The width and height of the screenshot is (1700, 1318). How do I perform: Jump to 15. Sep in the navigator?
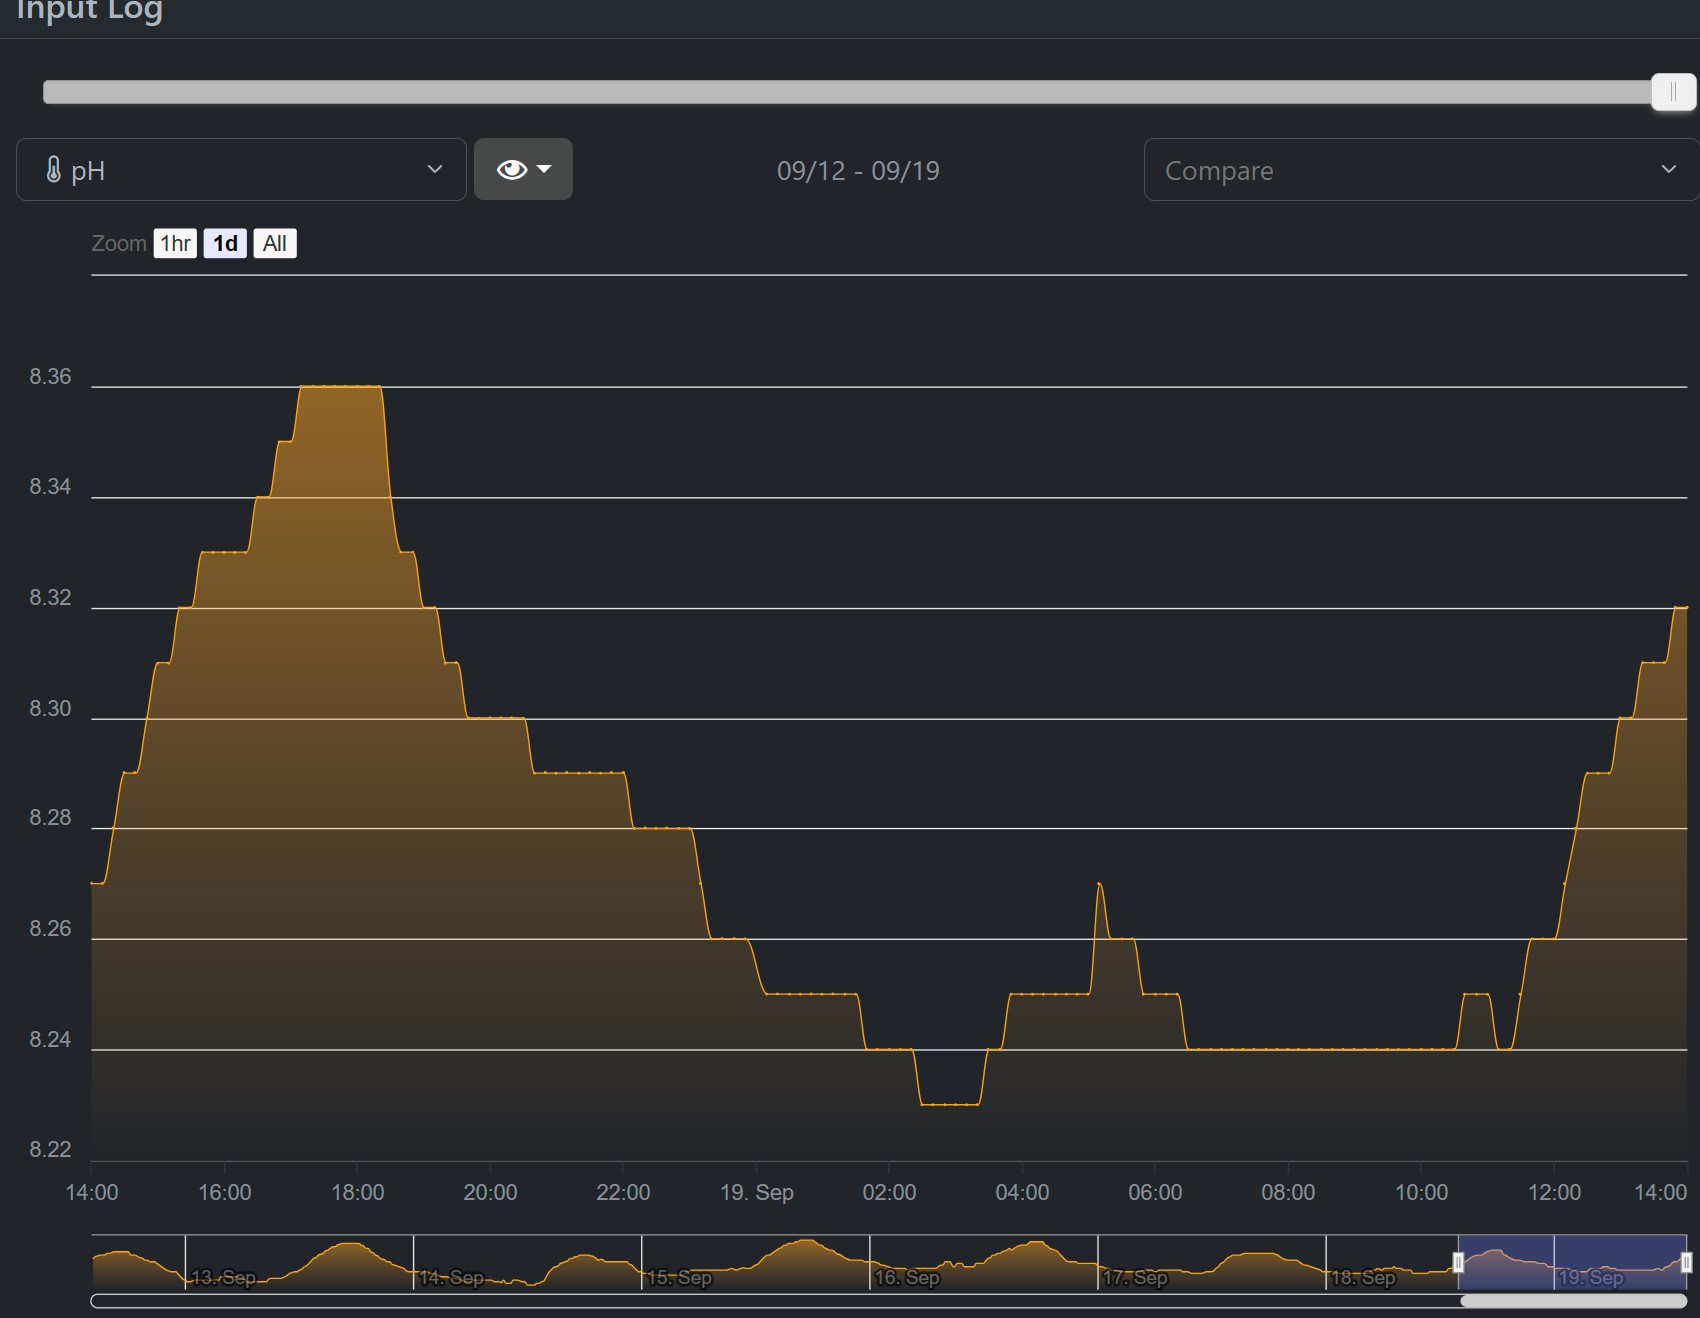[x=680, y=1277]
